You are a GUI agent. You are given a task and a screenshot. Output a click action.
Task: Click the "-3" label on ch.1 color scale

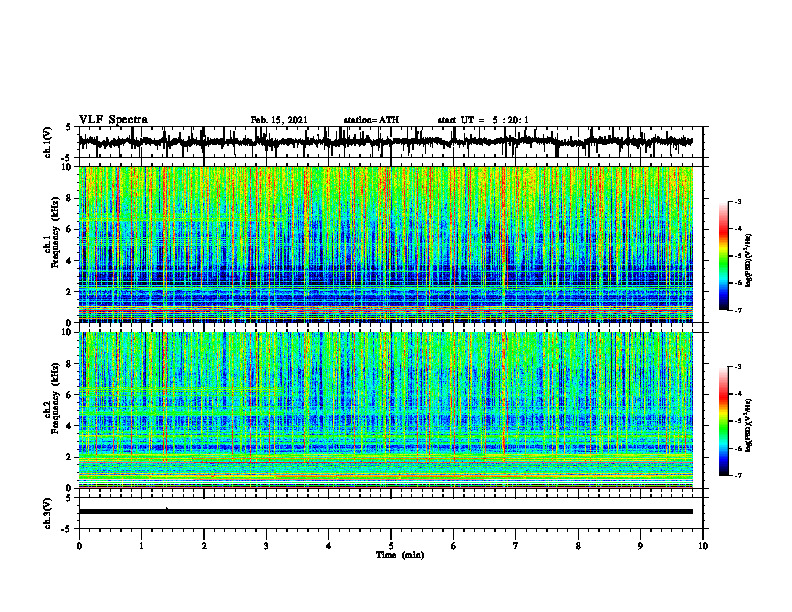point(737,201)
